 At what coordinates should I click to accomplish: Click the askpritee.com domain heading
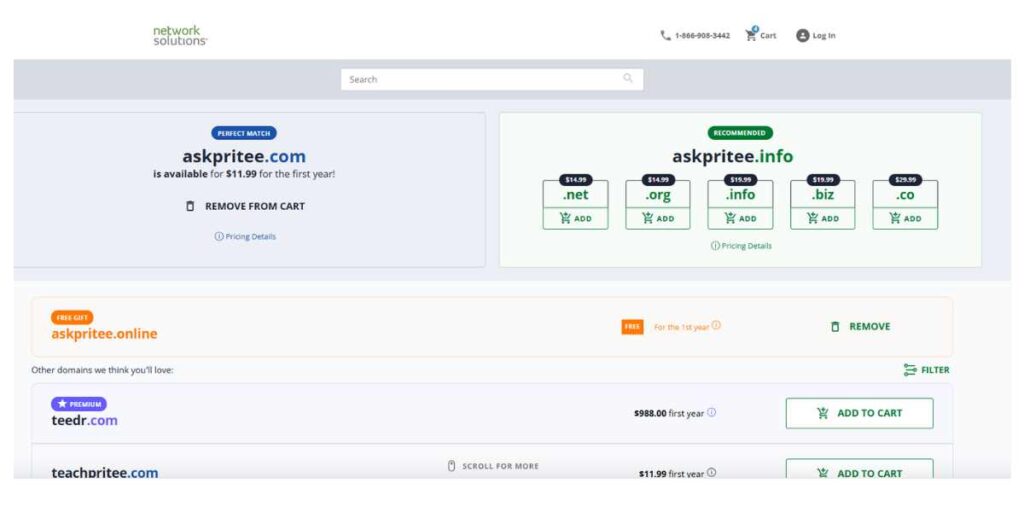pos(244,157)
